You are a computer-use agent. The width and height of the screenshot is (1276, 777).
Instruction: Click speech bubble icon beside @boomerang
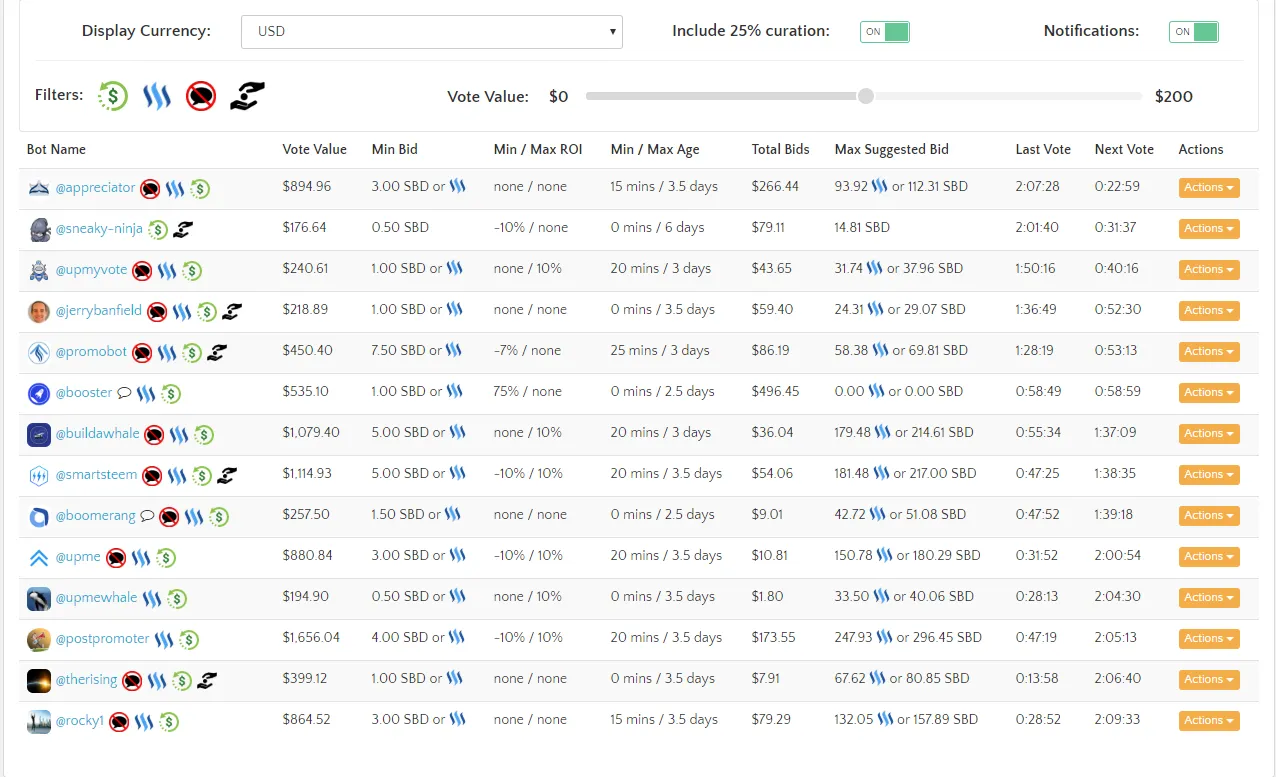coord(147,516)
